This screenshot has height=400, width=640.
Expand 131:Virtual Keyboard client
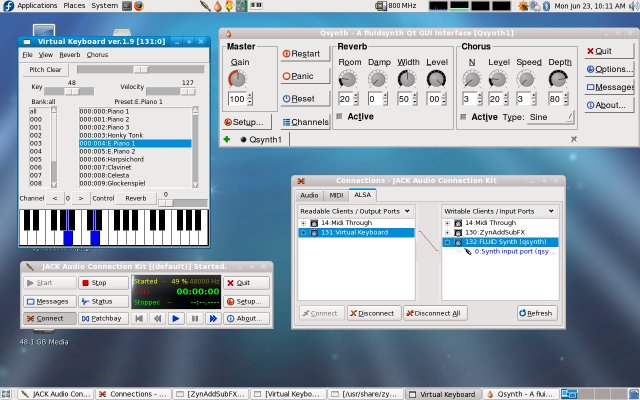point(303,232)
